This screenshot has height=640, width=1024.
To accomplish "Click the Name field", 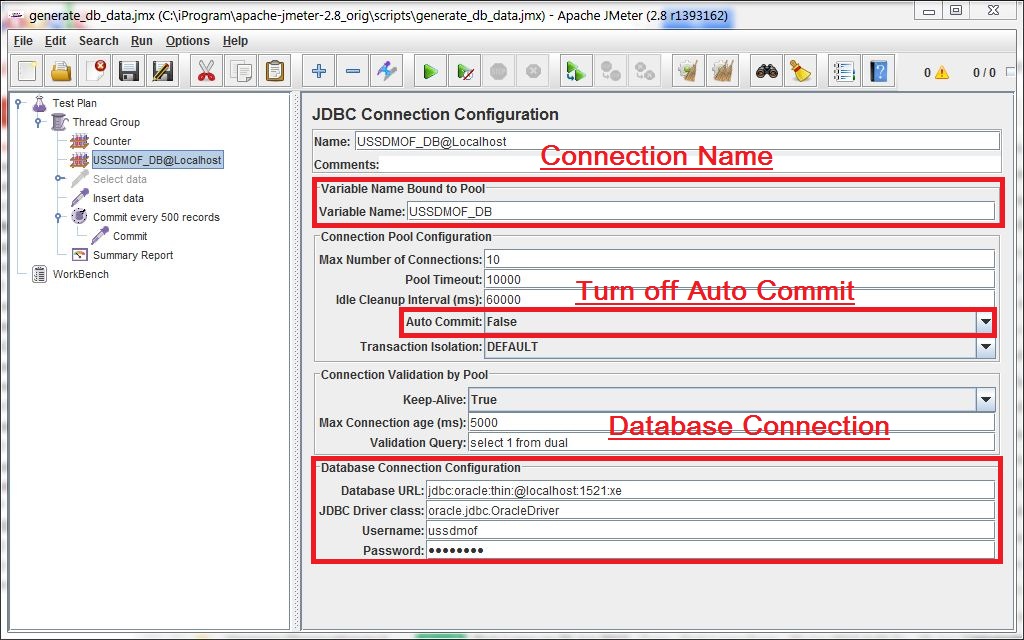I will [677, 141].
